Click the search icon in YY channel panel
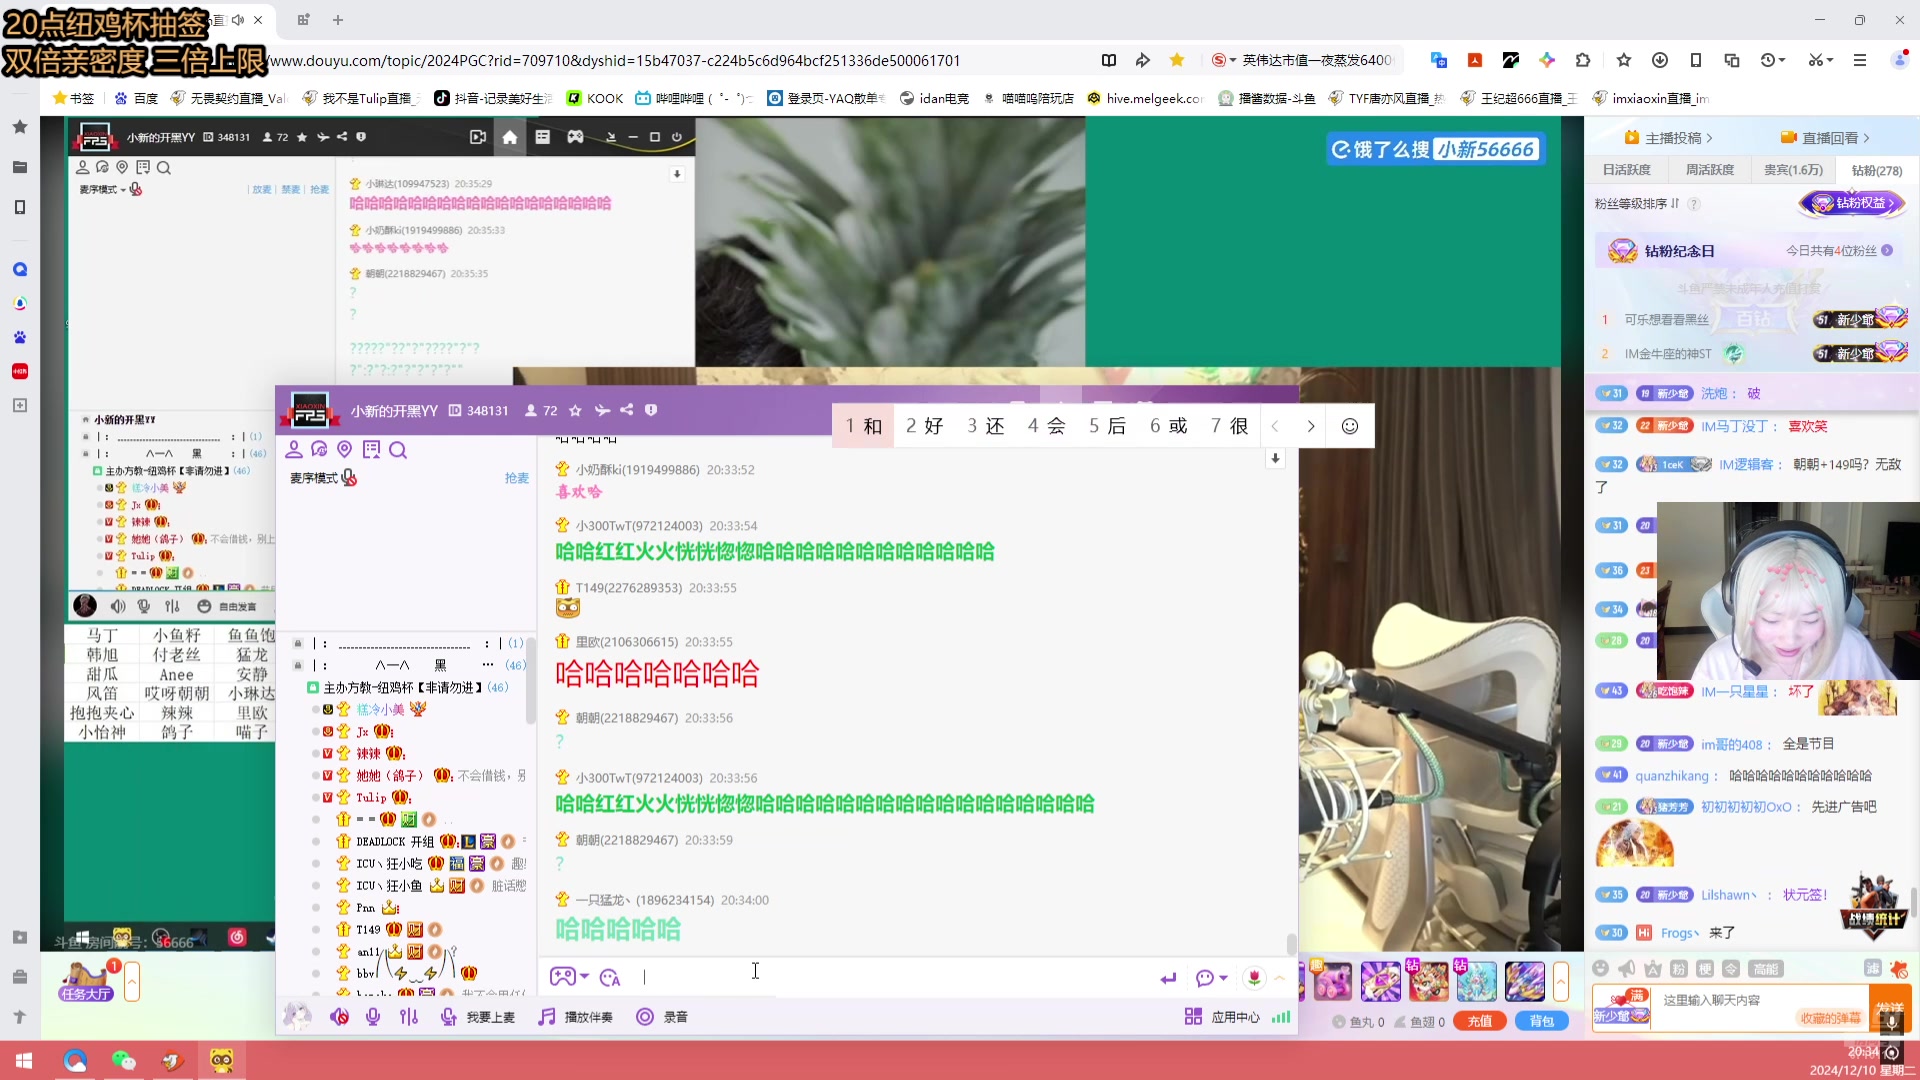Screen dimensions: 1920x1080 point(398,450)
